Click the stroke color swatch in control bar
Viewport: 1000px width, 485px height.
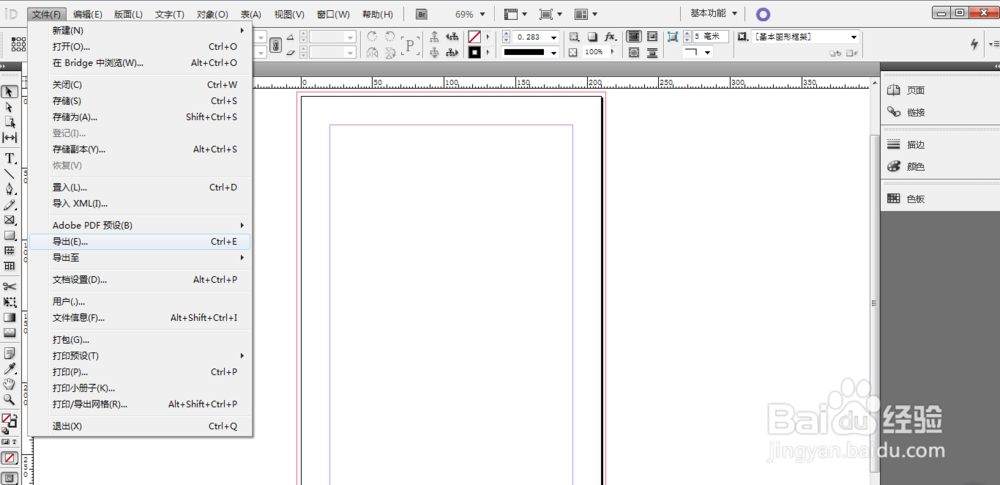tap(474, 52)
